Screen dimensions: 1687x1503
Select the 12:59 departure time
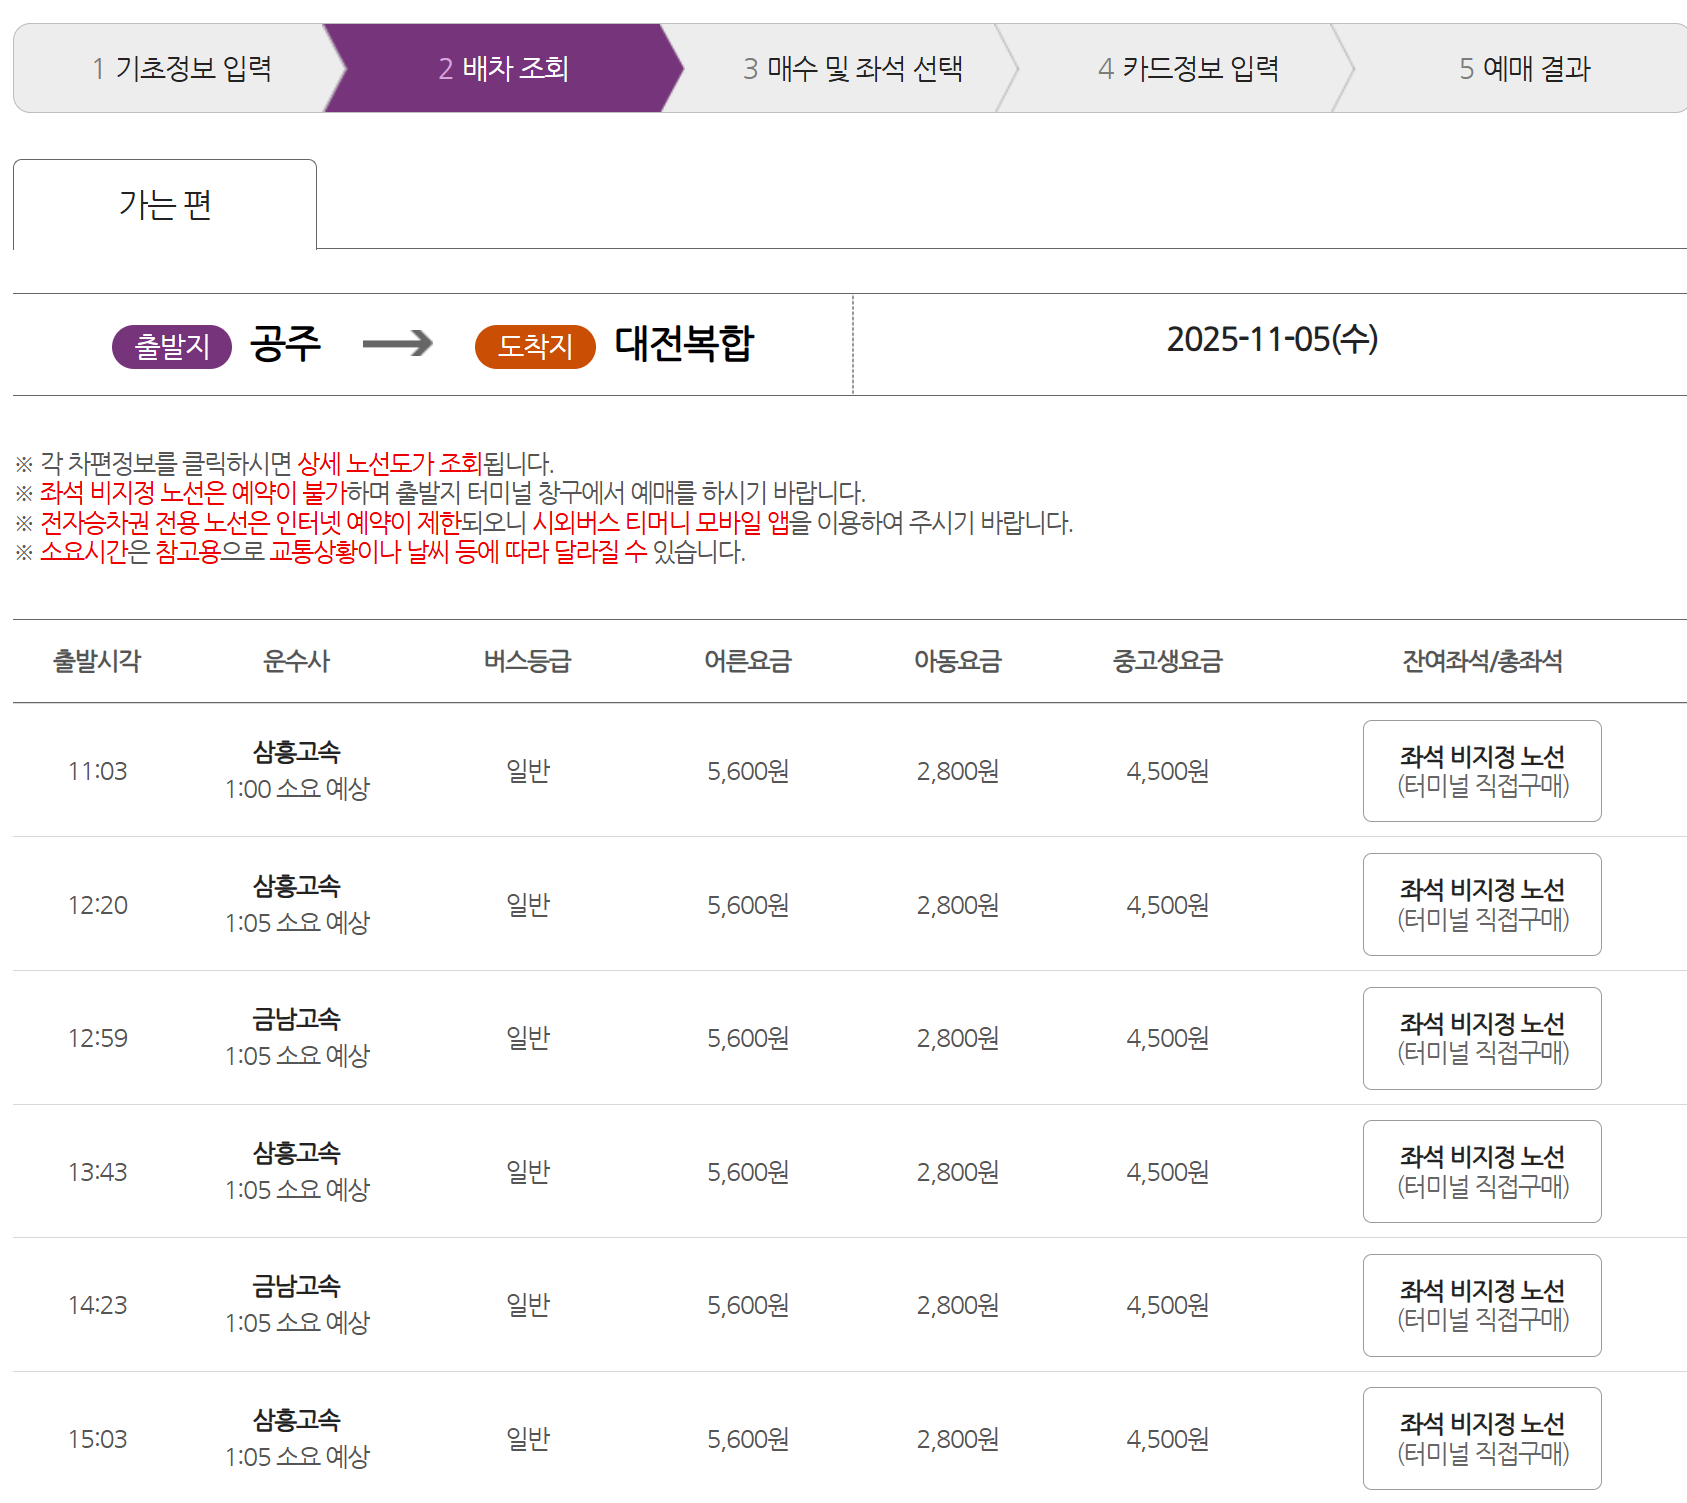(x=98, y=1038)
